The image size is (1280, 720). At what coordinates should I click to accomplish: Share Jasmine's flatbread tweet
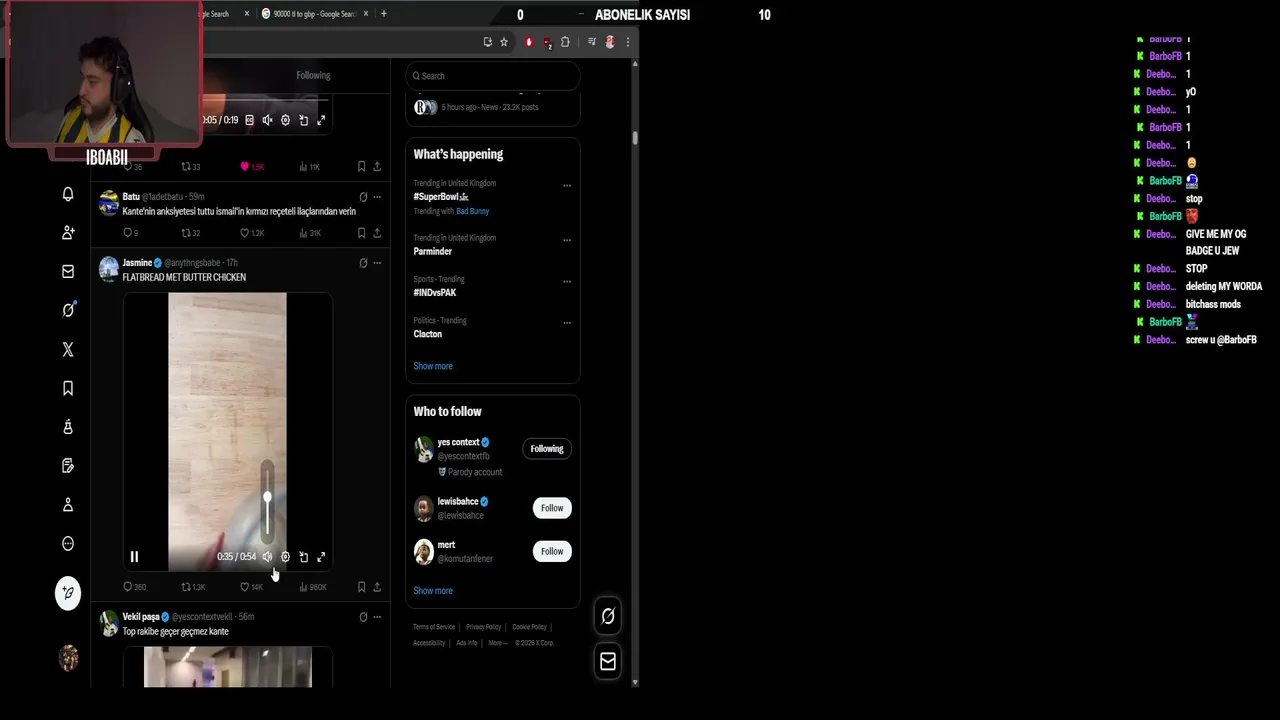[x=377, y=587]
